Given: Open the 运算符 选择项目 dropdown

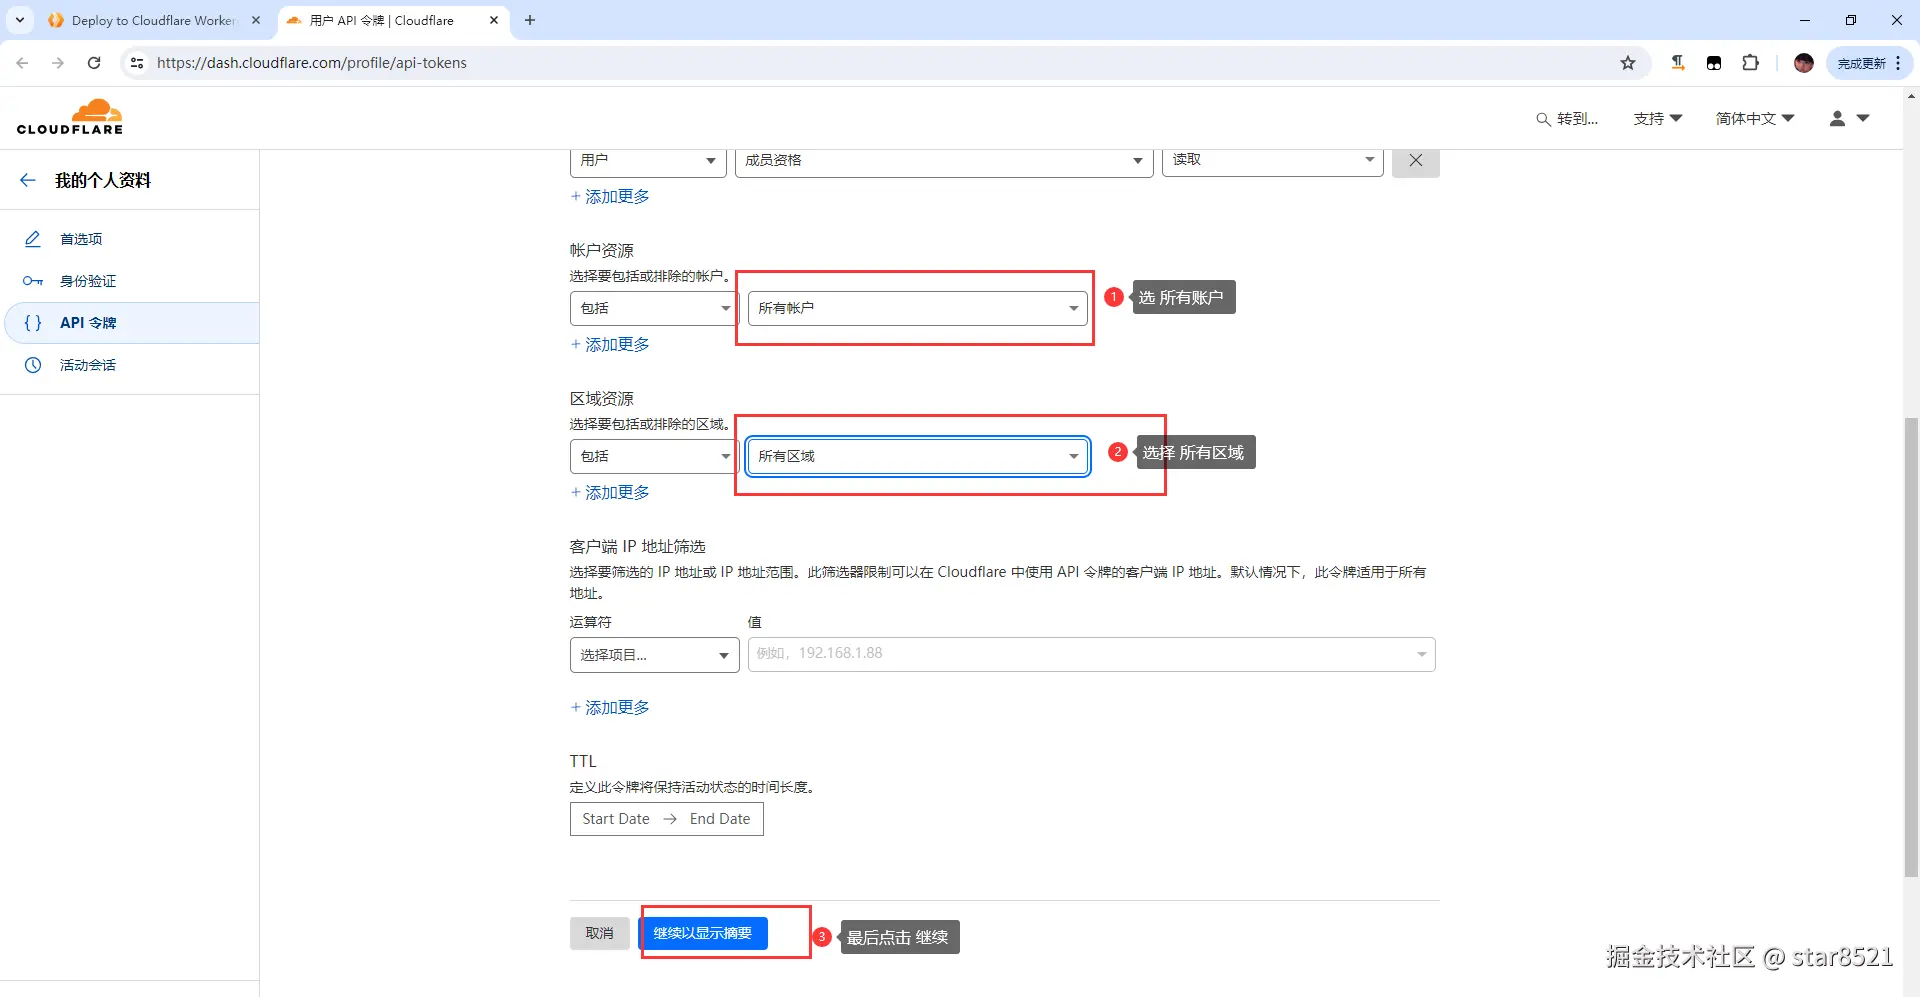Looking at the screenshot, I should (x=654, y=655).
